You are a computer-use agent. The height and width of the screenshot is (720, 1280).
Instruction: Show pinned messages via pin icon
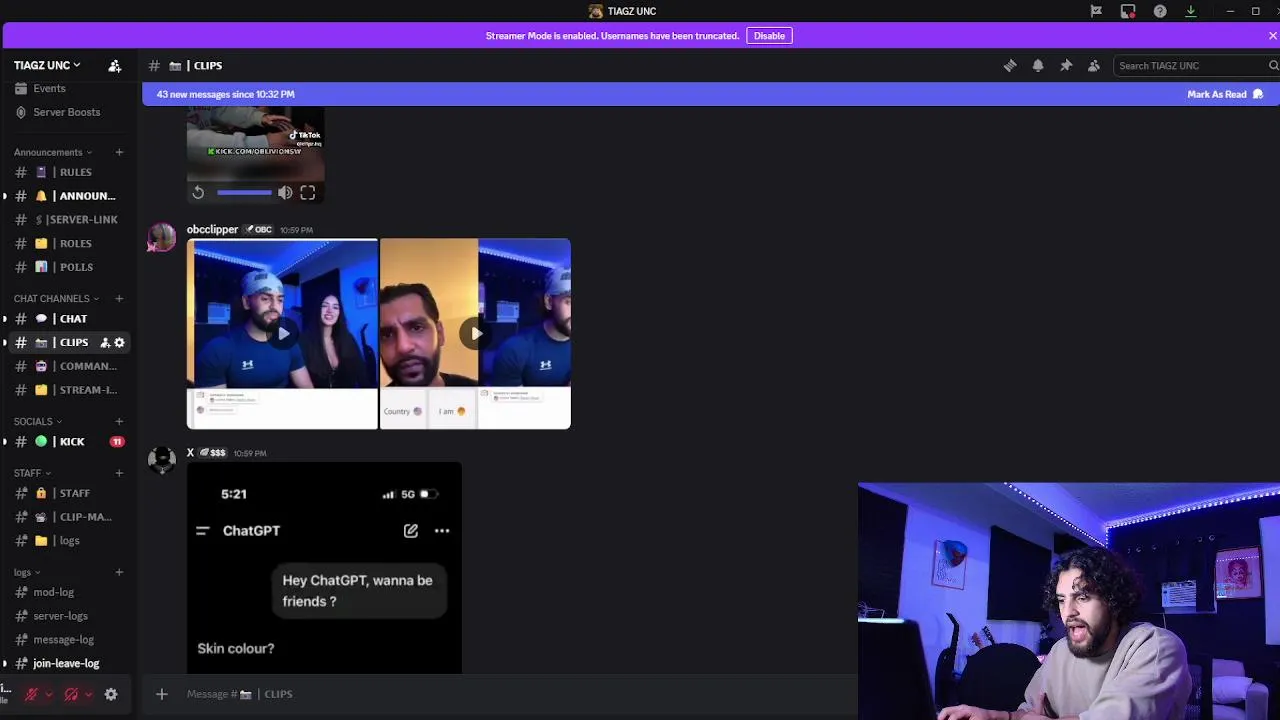(1066, 65)
